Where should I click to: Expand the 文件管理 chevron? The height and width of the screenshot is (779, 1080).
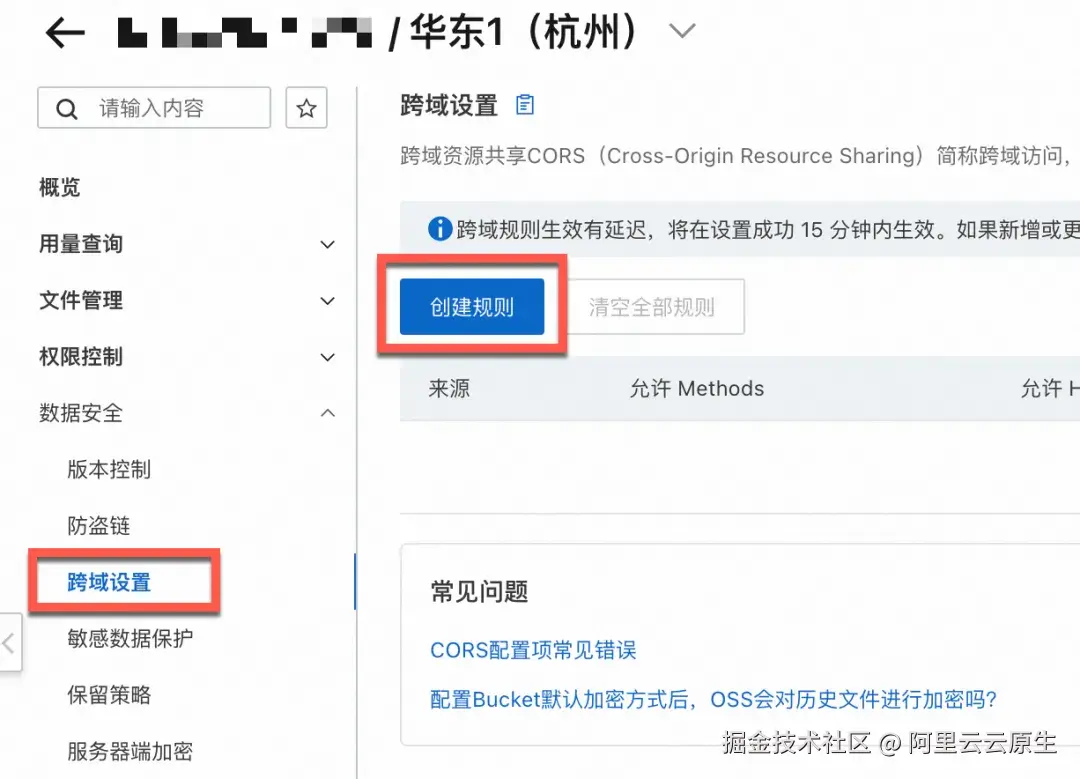328,301
